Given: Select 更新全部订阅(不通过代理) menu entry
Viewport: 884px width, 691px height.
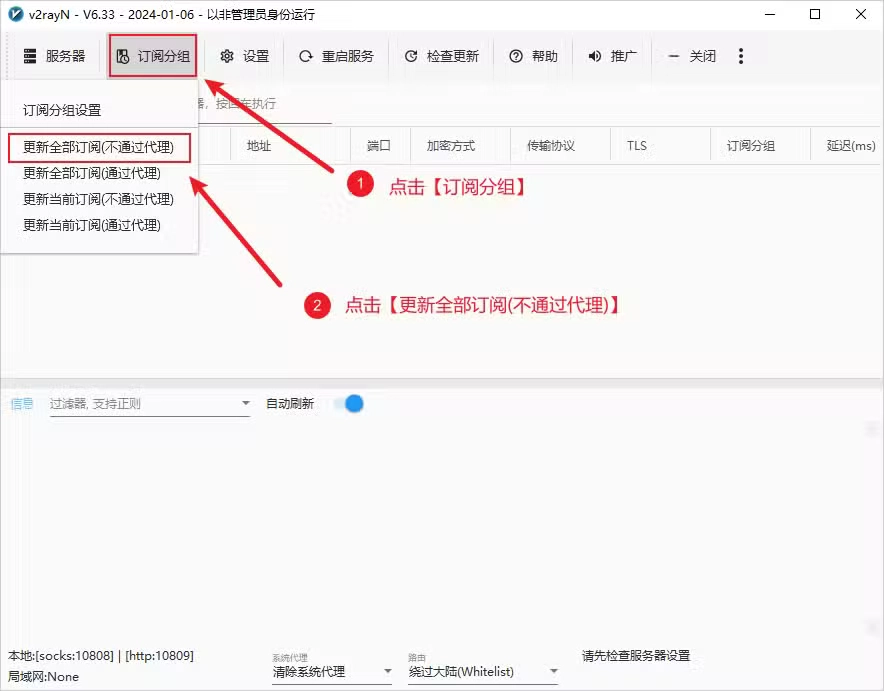Looking at the screenshot, I should [x=97, y=147].
